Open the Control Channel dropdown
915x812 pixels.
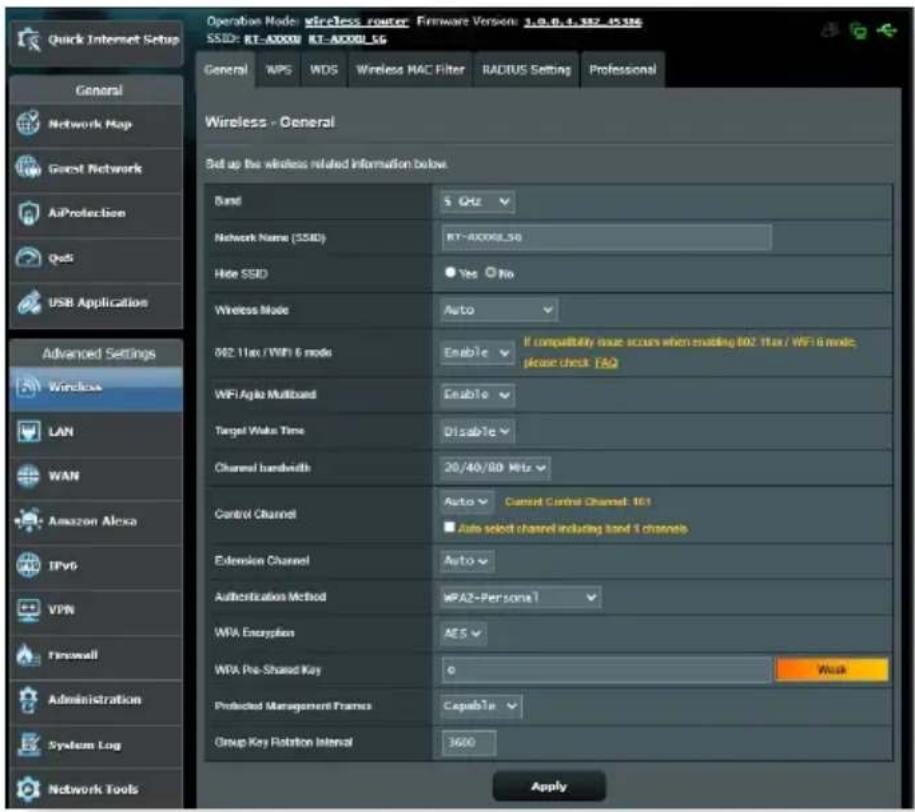(466, 501)
